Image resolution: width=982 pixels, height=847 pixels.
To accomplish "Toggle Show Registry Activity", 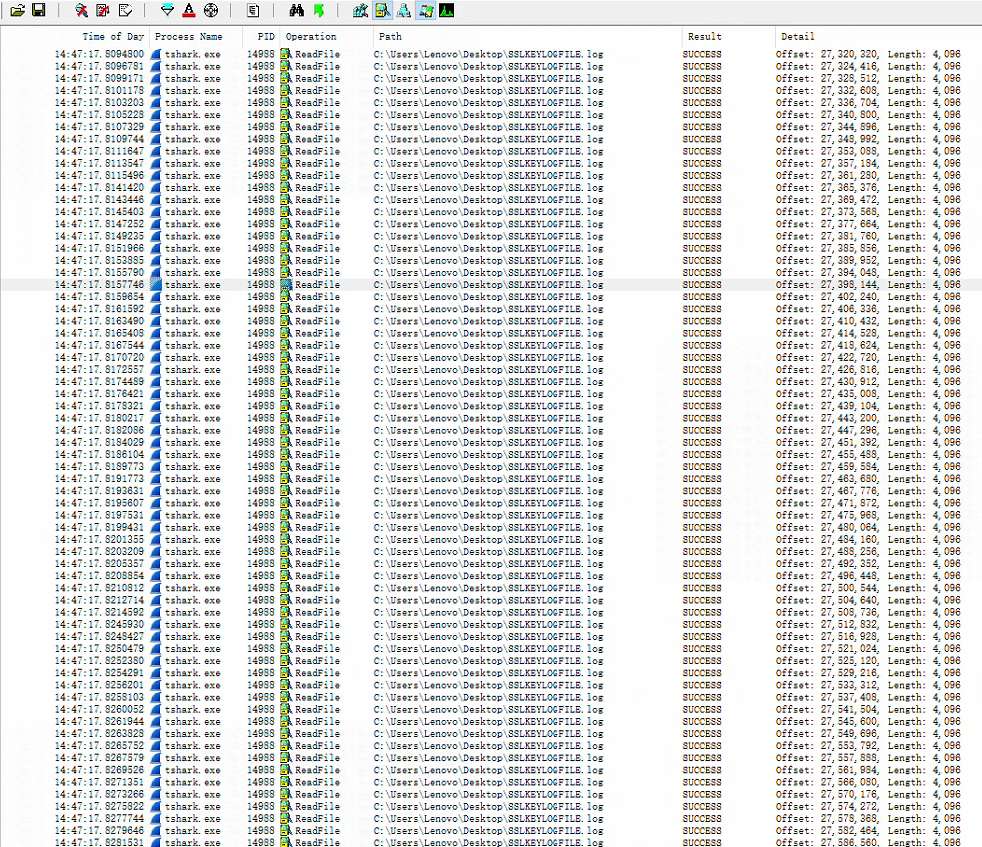I will point(360,11).
